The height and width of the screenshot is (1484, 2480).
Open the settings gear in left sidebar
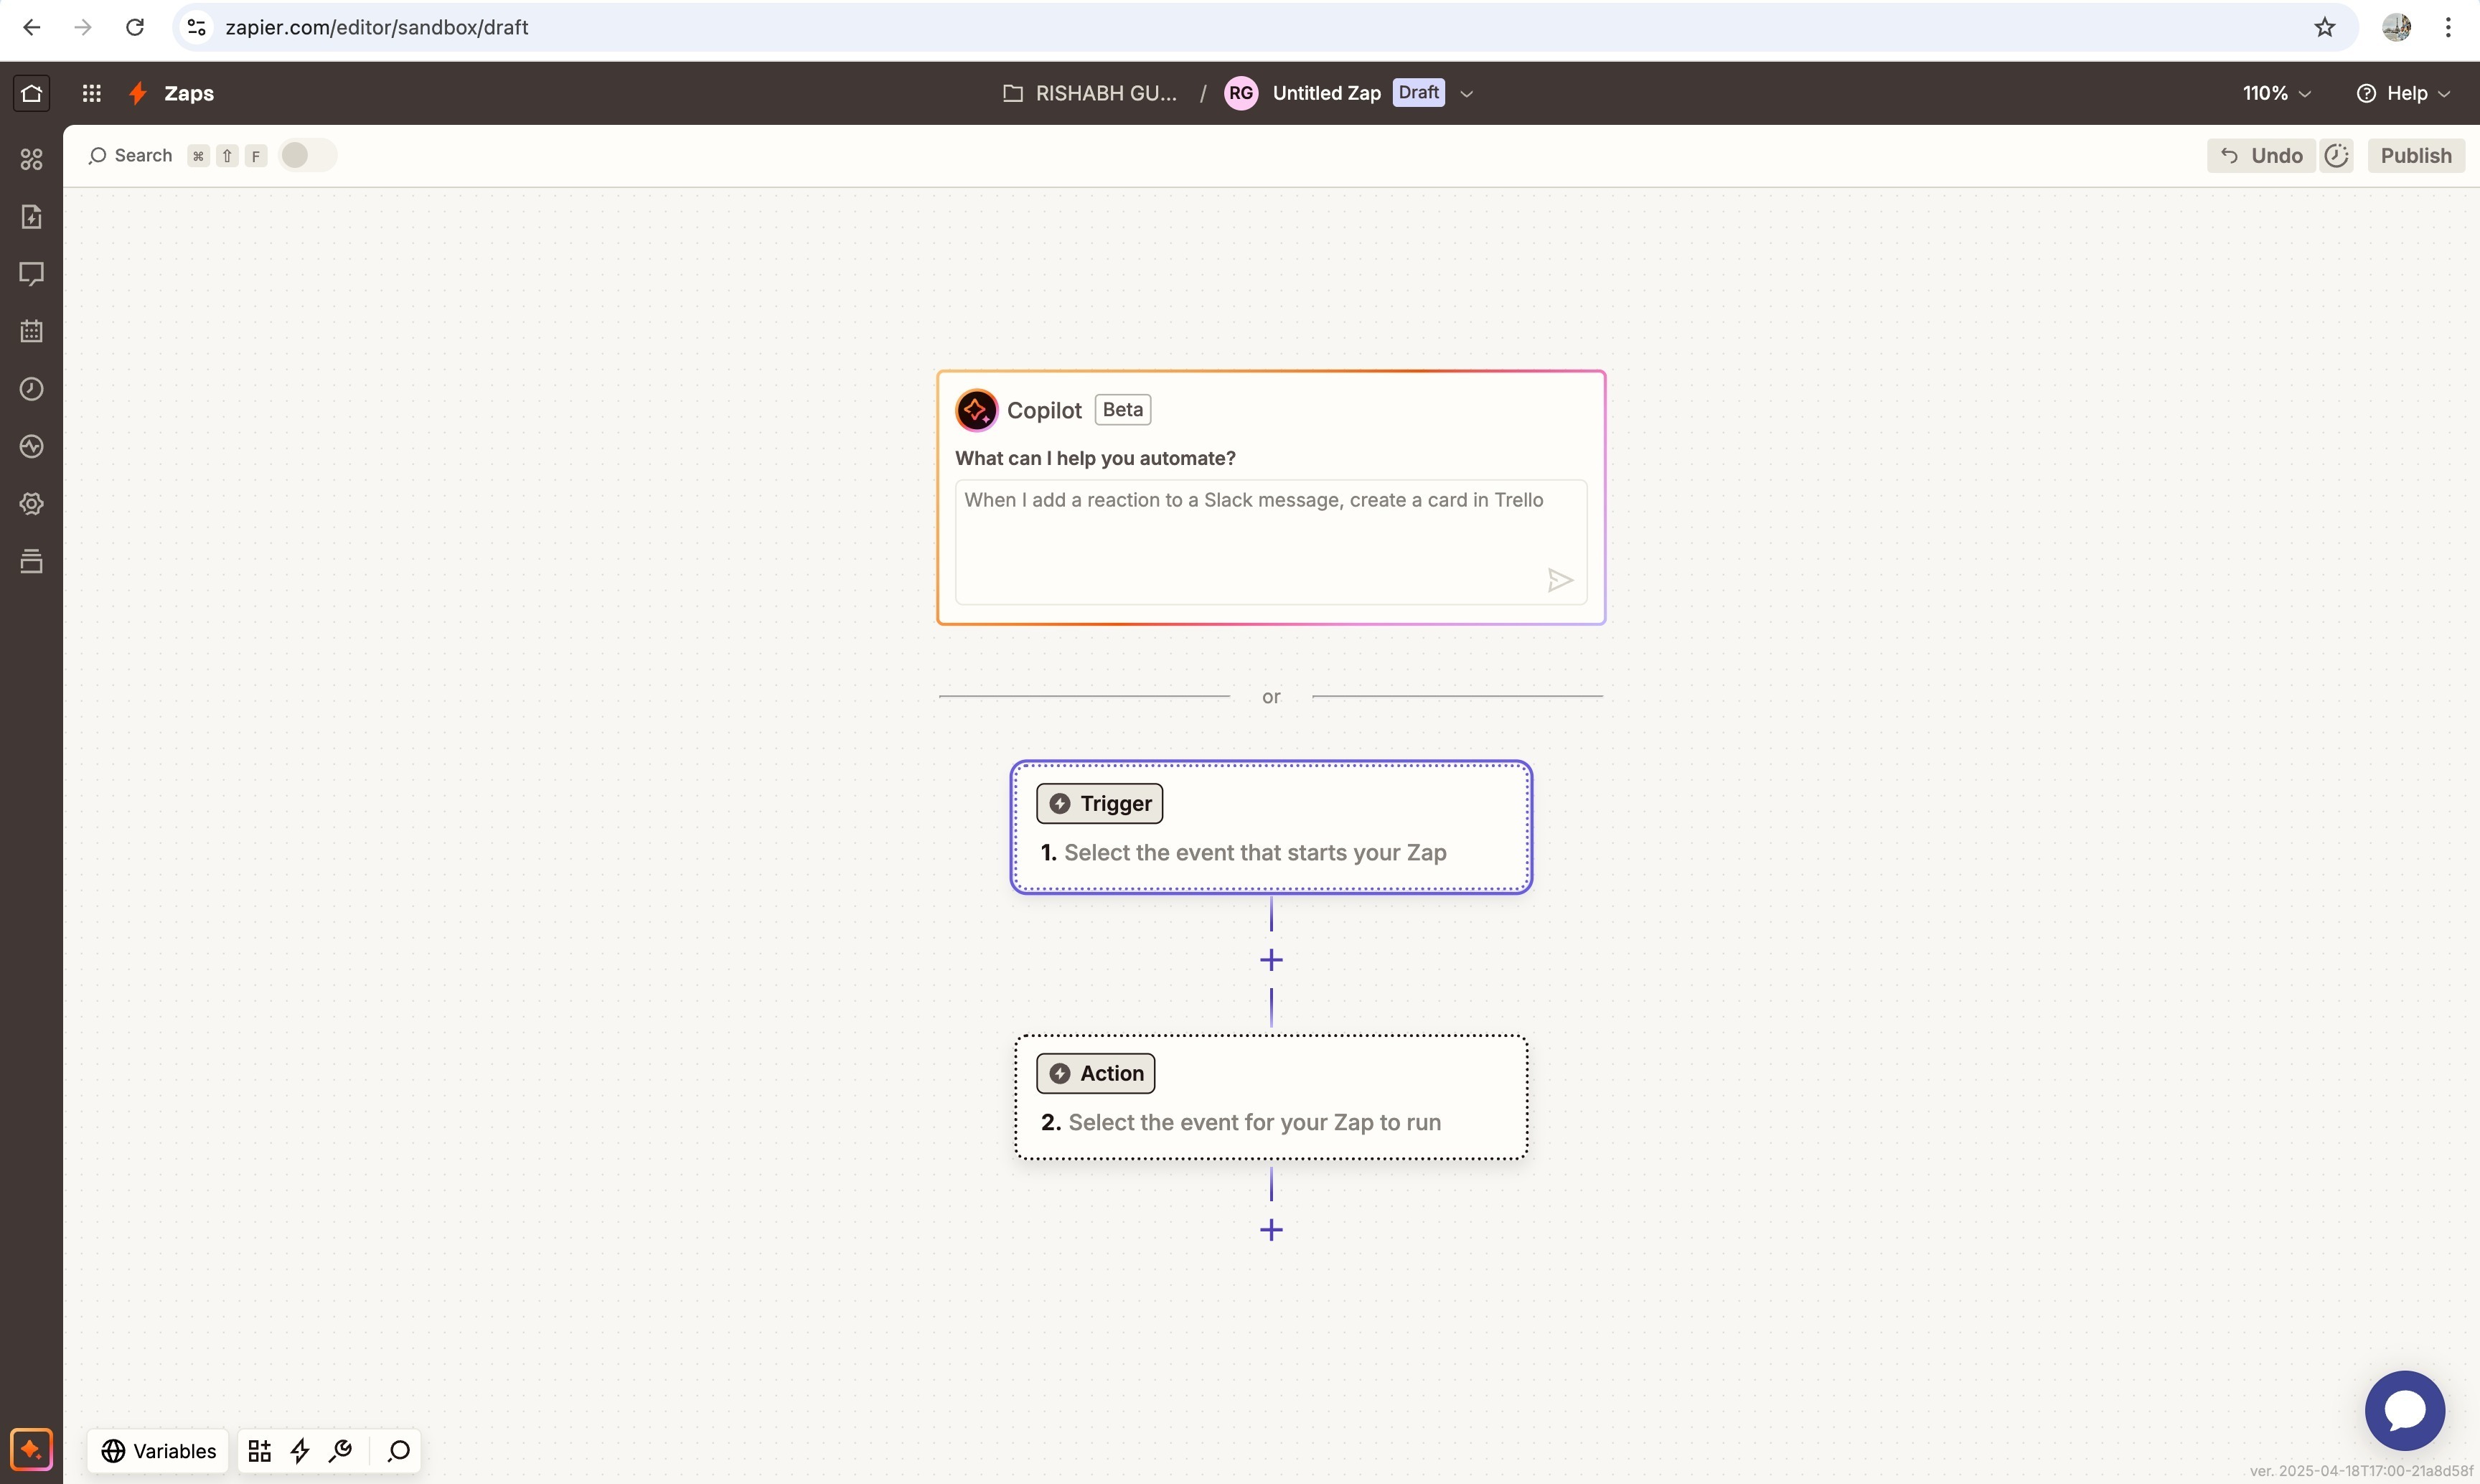tap(31, 504)
